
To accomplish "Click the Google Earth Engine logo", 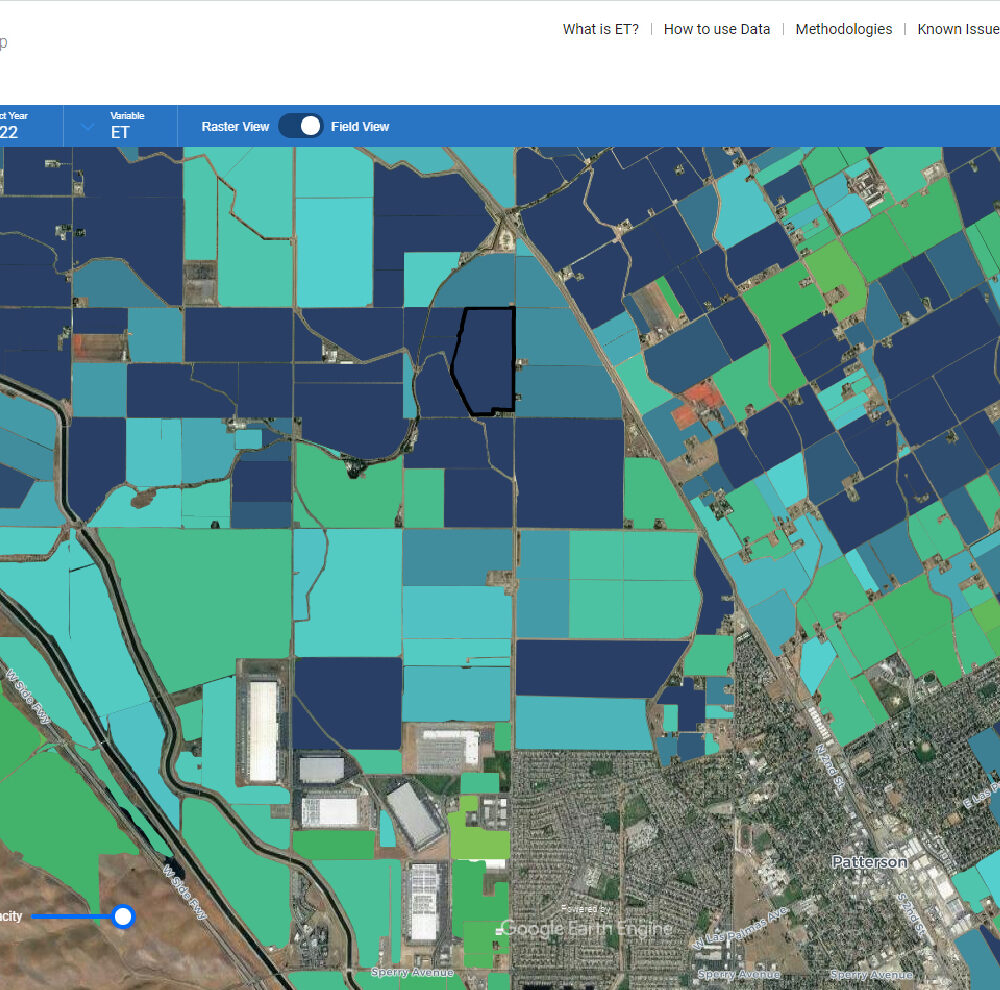I will [x=585, y=928].
